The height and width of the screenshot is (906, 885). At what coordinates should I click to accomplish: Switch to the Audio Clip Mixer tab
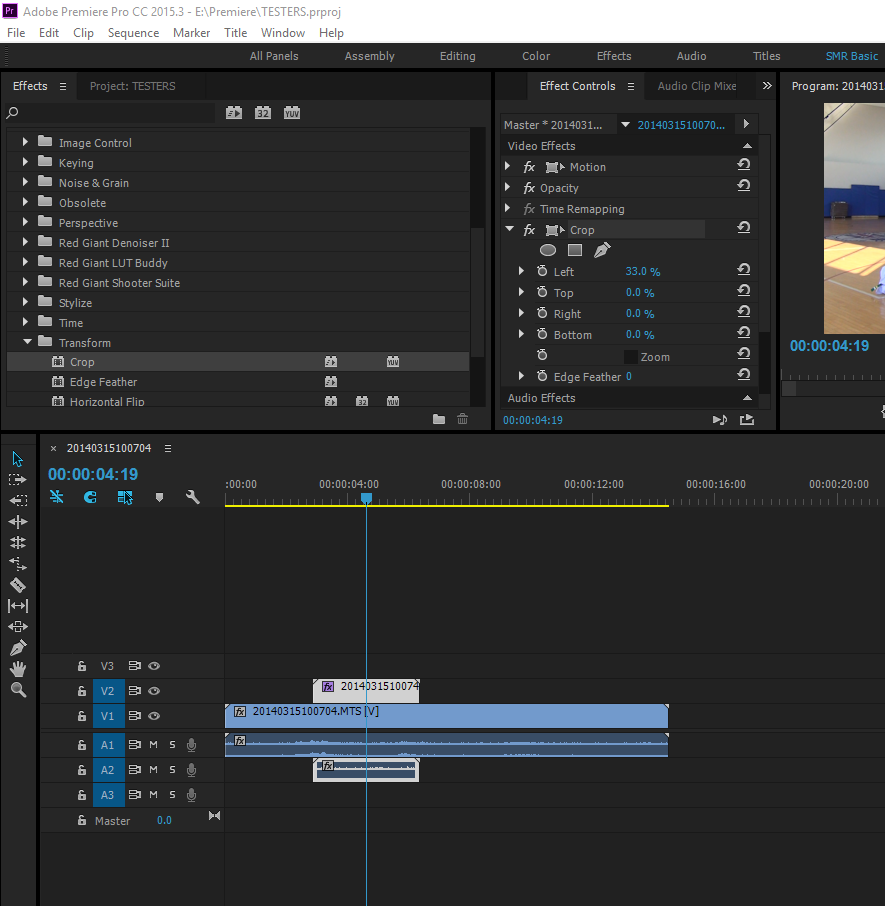point(696,86)
